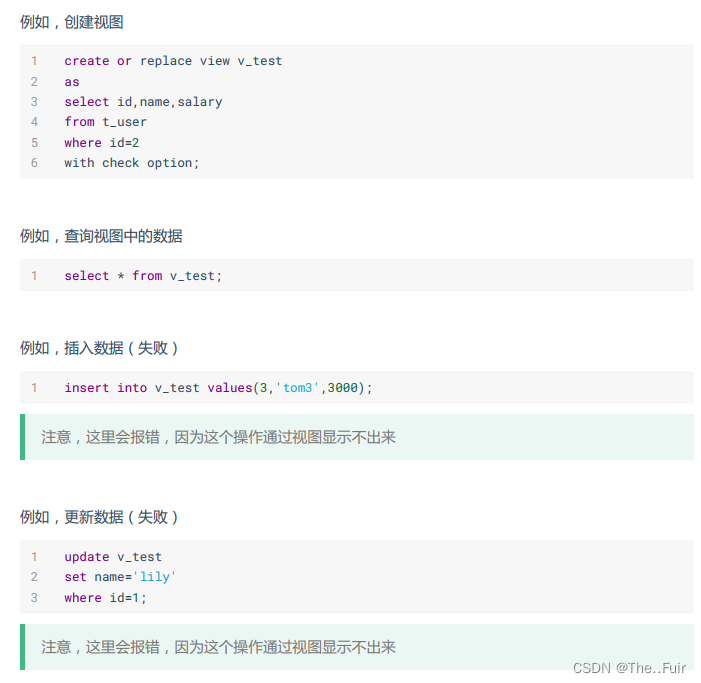Click the heading '例如，查询视图中的数据'
701x683 pixels.
101,236
